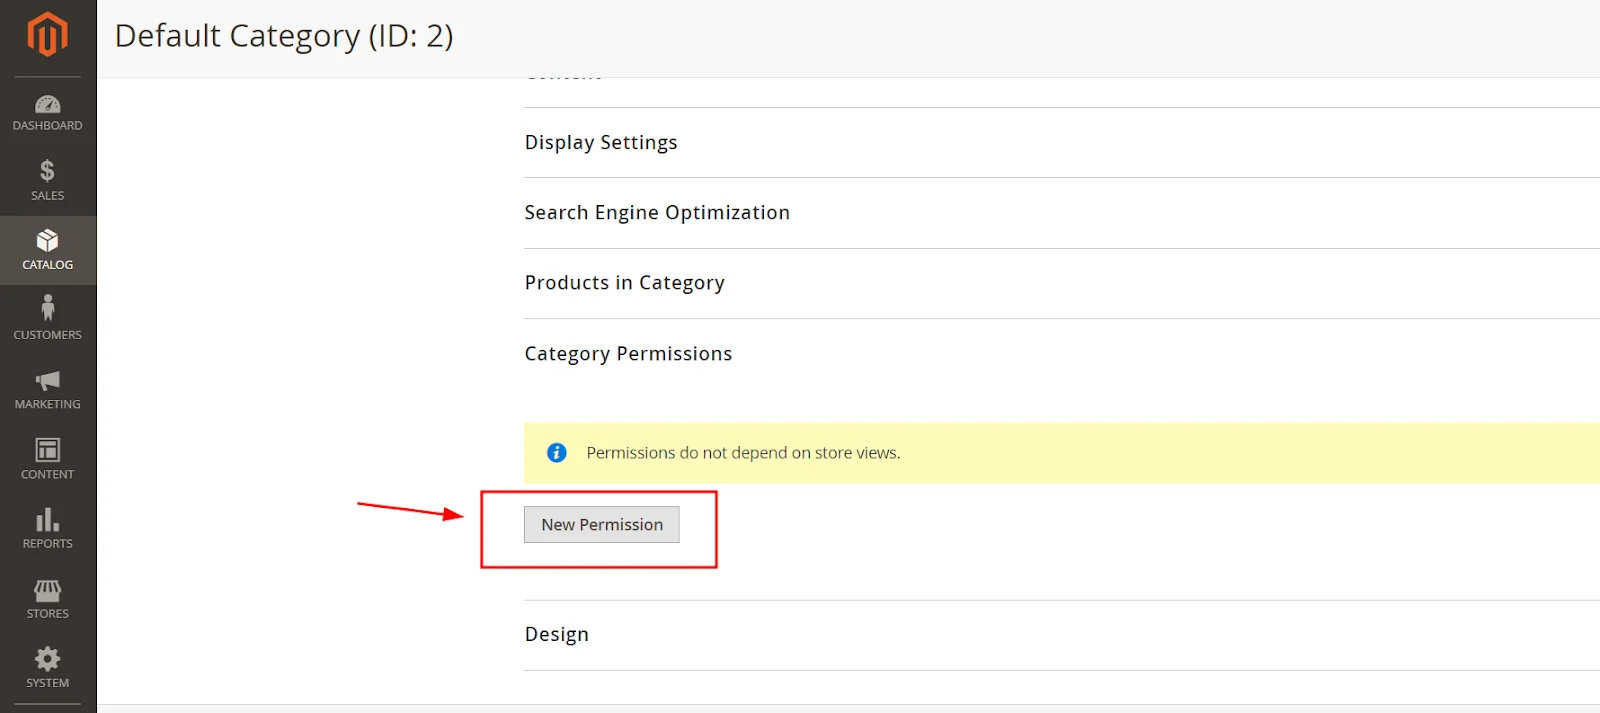Click 'Permissions do not depend on store views' notice
Viewport: 1600px width, 713px height.
743,453
